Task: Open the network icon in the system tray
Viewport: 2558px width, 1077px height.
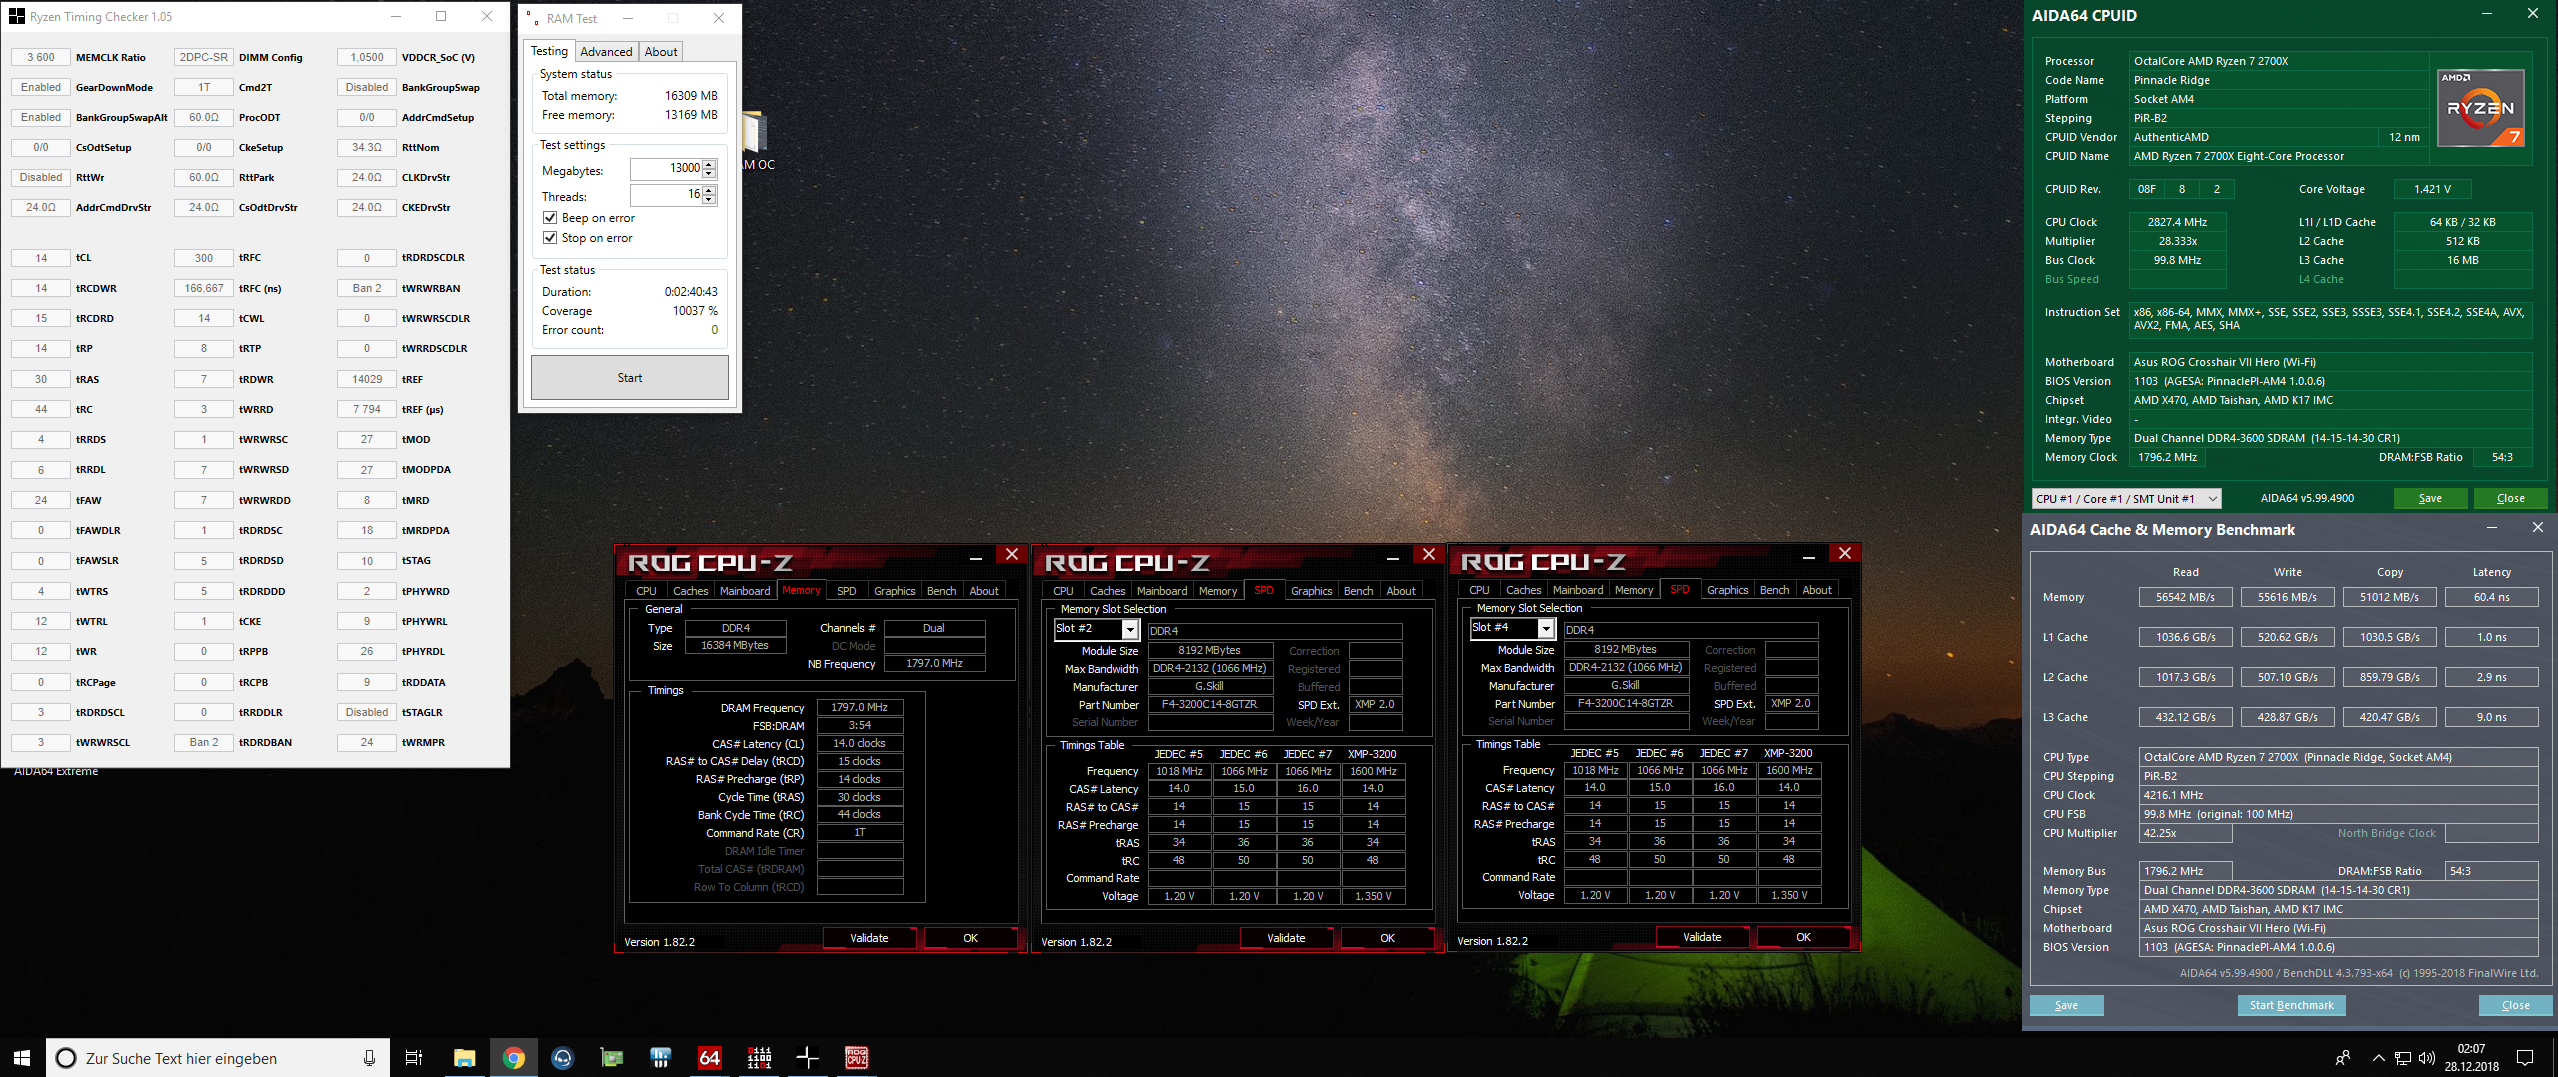Action: [x=2403, y=1058]
